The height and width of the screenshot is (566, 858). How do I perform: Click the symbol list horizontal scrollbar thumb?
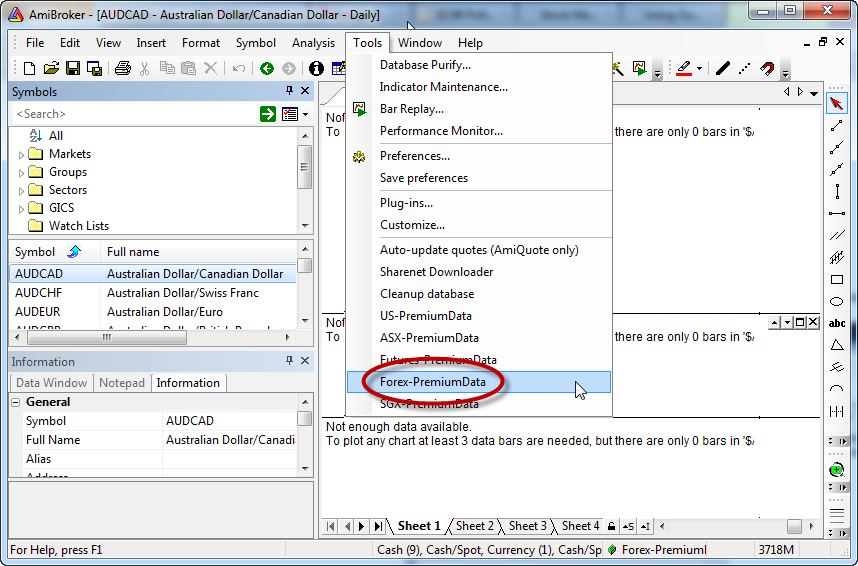point(107,338)
